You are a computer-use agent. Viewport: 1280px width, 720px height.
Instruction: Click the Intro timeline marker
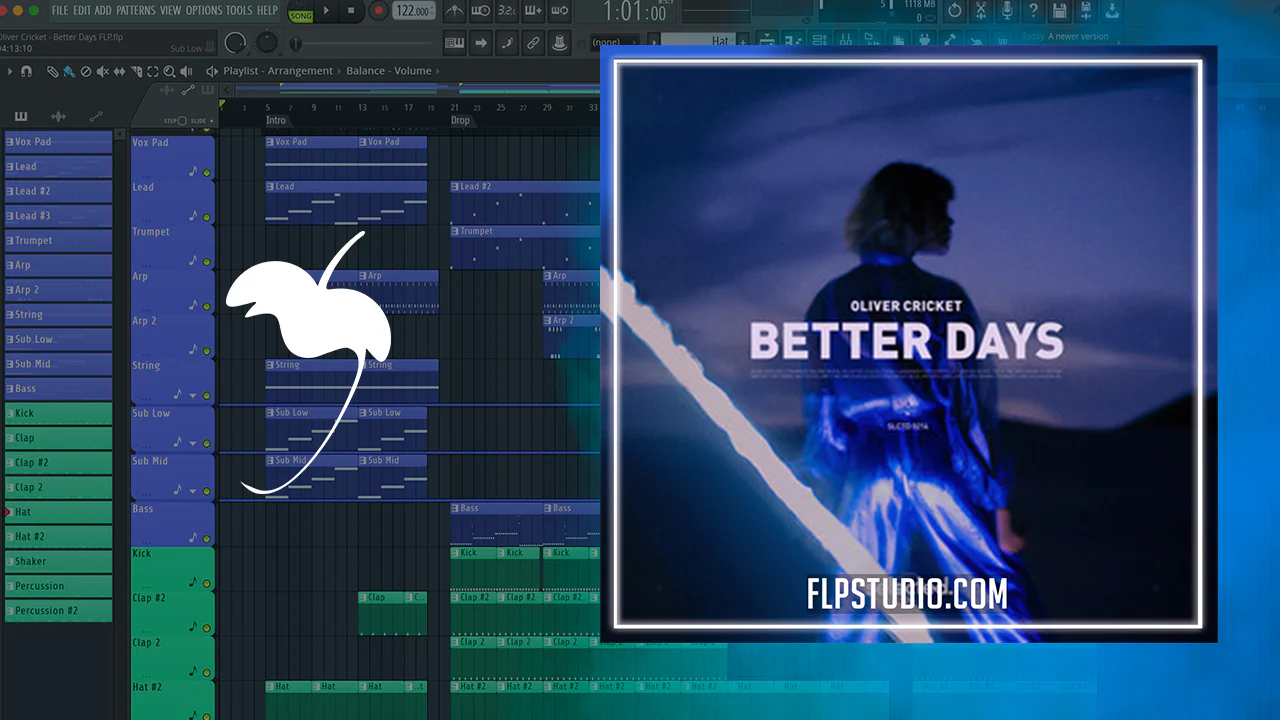pyautogui.click(x=276, y=120)
